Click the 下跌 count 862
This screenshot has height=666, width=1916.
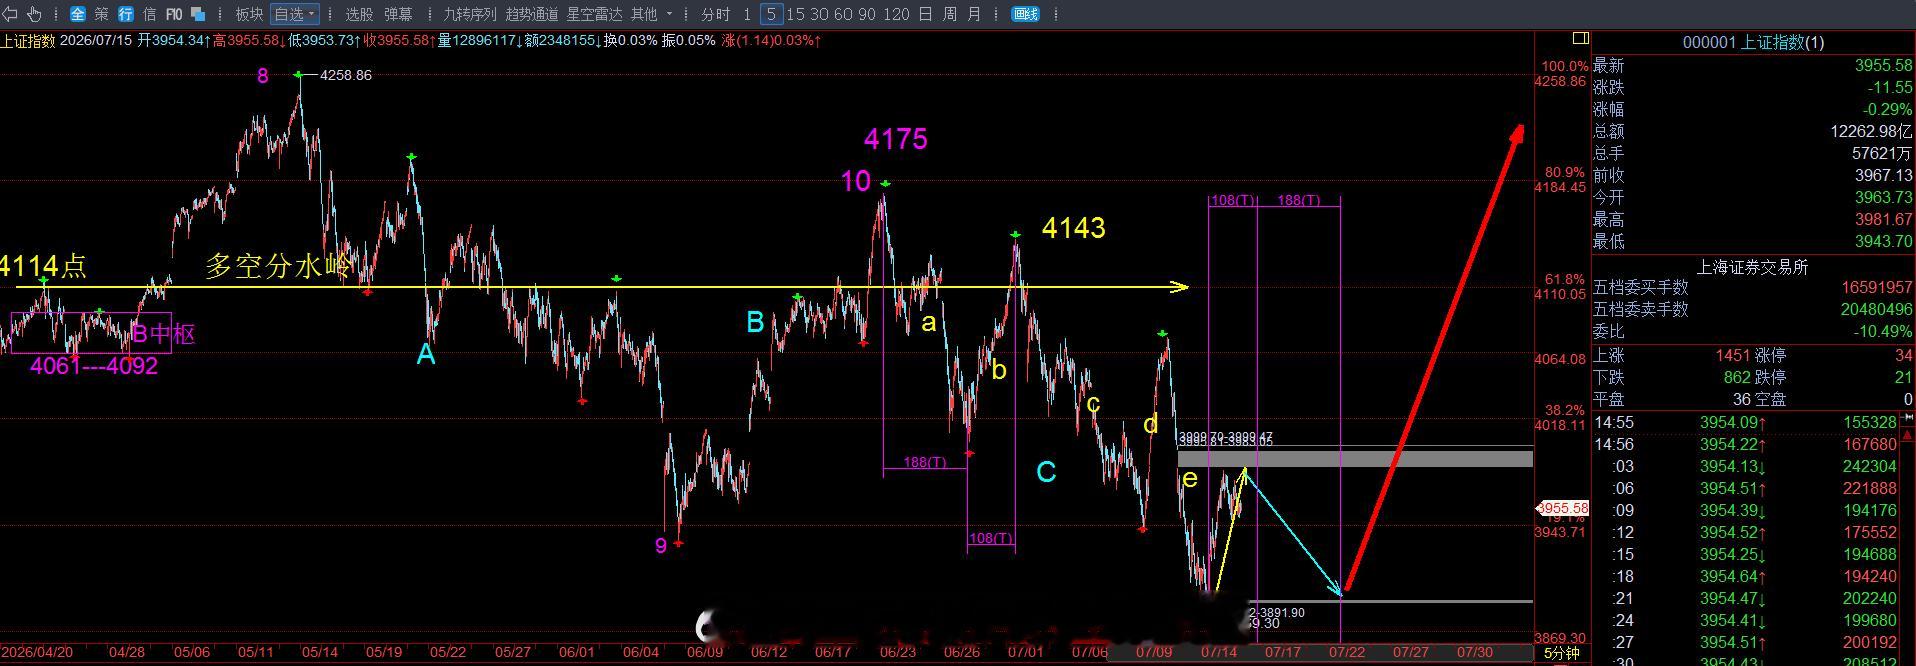[x=1737, y=377]
